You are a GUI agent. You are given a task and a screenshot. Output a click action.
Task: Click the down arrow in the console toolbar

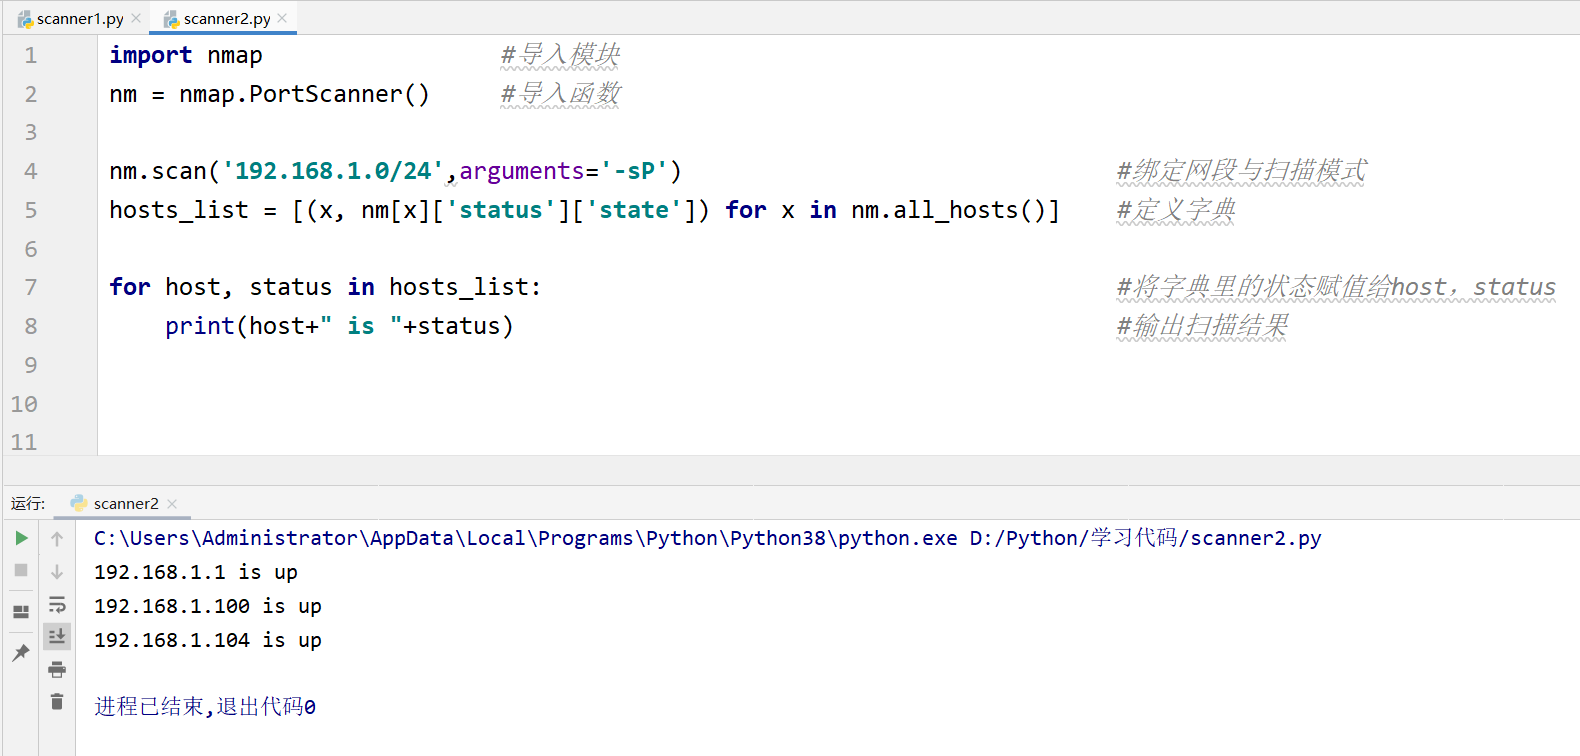(57, 572)
